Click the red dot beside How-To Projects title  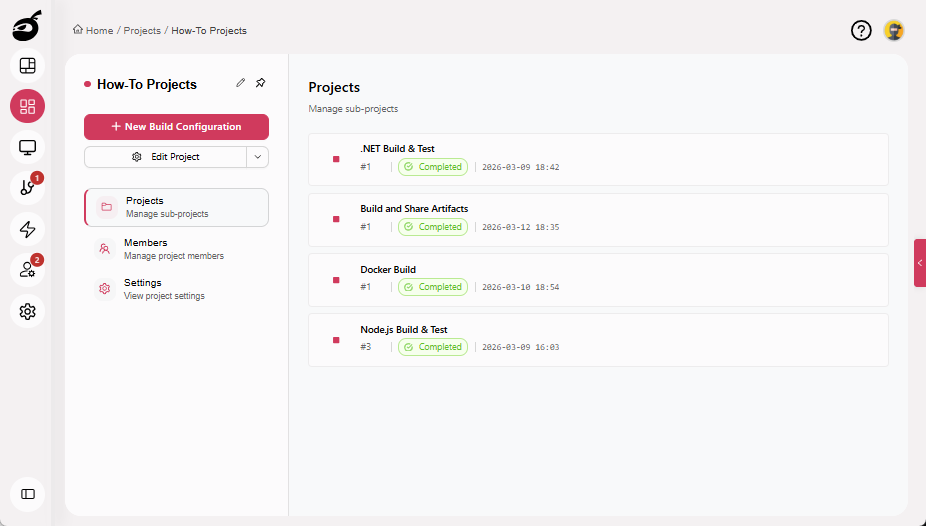click(x=87, y=84)
